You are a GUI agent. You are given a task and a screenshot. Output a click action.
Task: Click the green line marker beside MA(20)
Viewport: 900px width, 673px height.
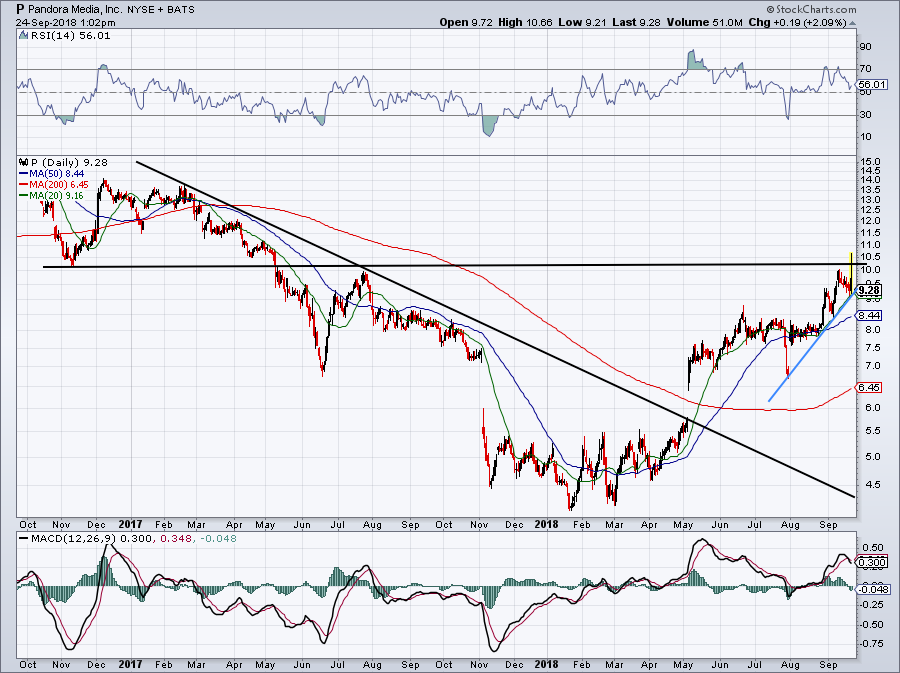[24, 196]
